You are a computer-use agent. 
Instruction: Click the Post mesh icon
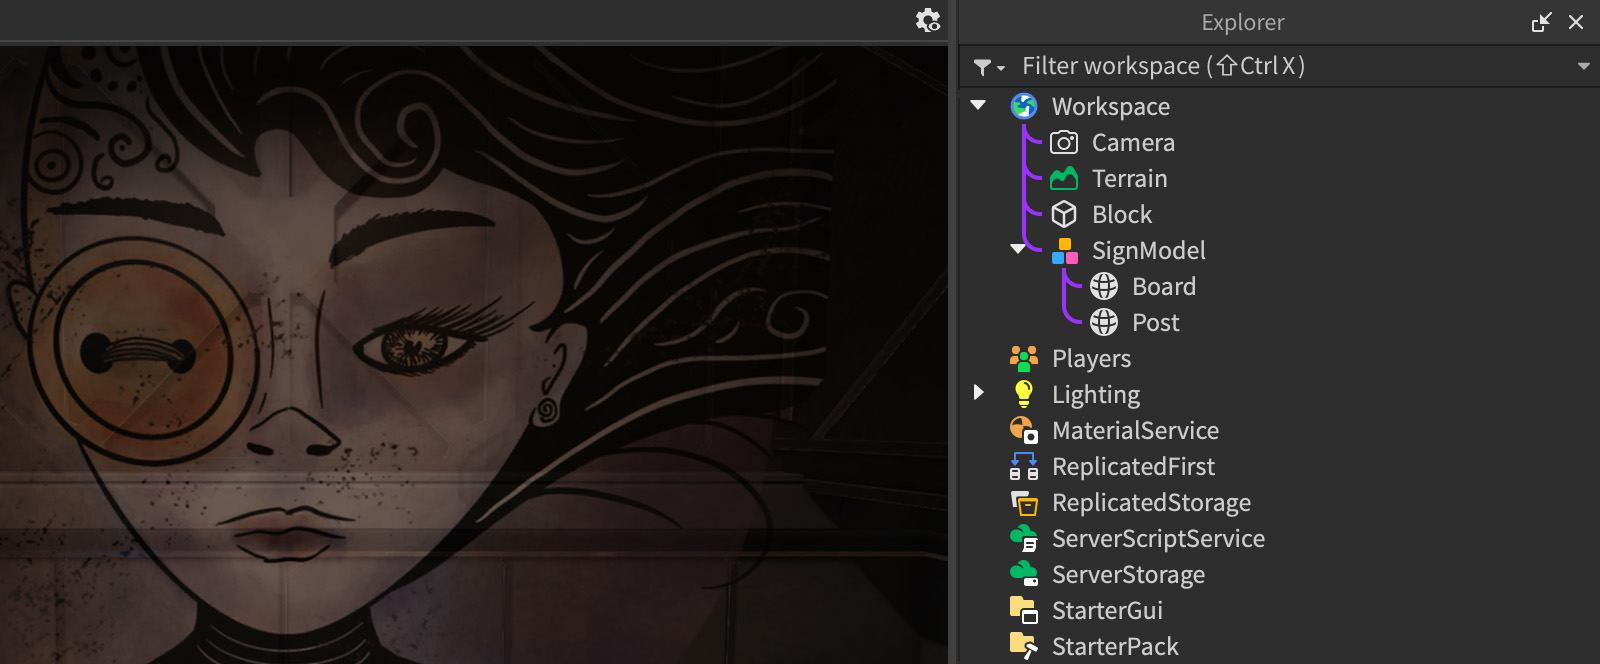click(x=1104, y=322)
